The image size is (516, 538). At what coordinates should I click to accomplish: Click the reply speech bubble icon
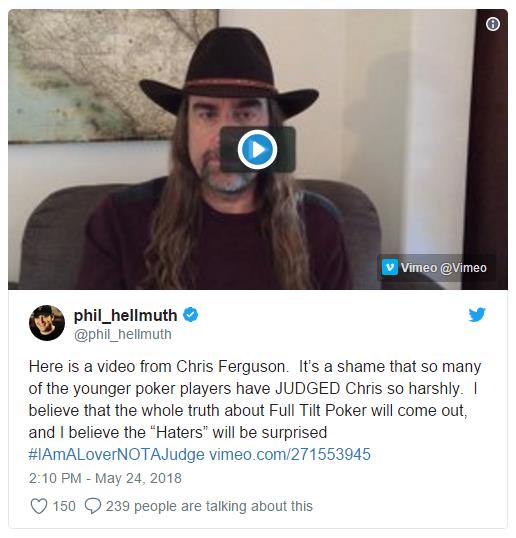click(x=93, y=506)
